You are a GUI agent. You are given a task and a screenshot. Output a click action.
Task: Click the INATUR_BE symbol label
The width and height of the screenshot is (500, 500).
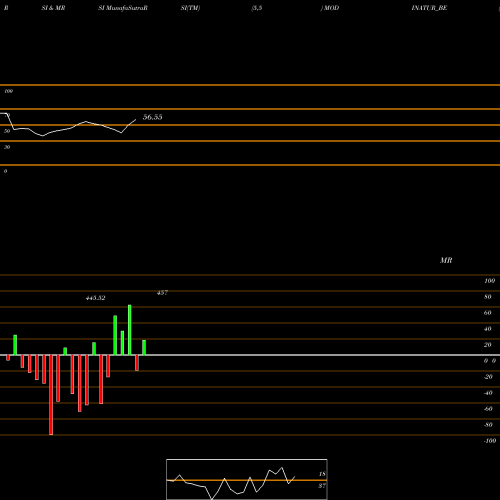[x=429, y=8]
